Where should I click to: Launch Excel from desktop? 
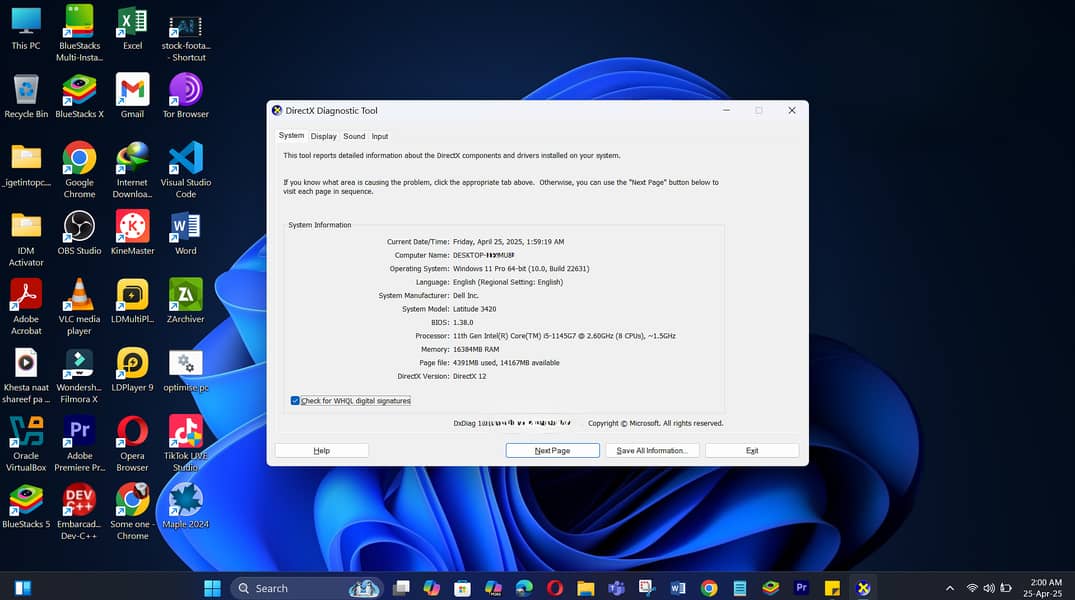pos(132,27)
